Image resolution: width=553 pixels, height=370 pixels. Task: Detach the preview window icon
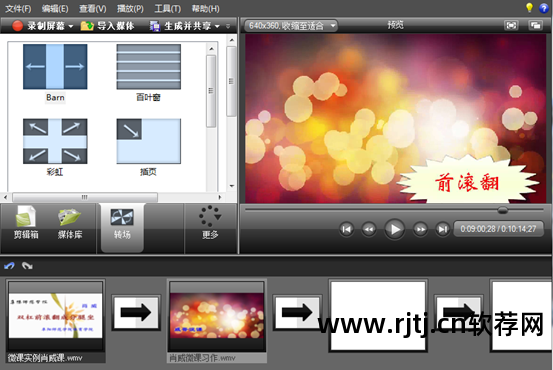pos(535,25)
